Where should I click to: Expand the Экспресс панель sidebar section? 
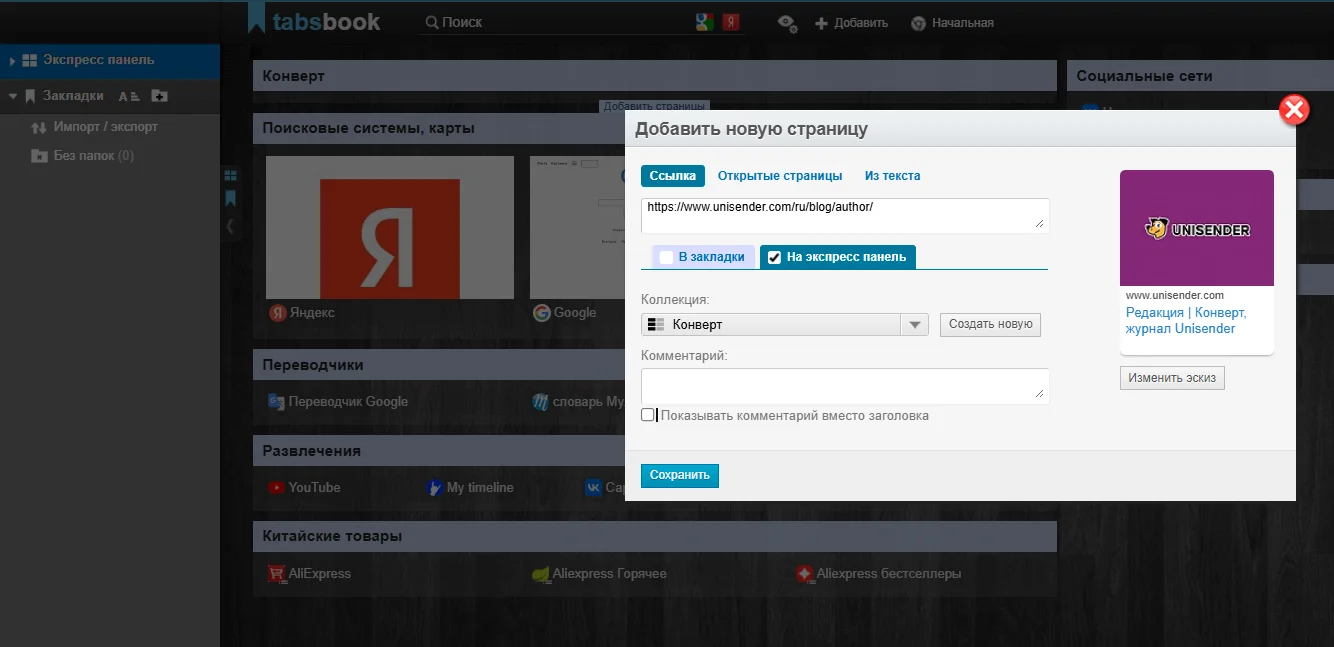pos(12,61)
